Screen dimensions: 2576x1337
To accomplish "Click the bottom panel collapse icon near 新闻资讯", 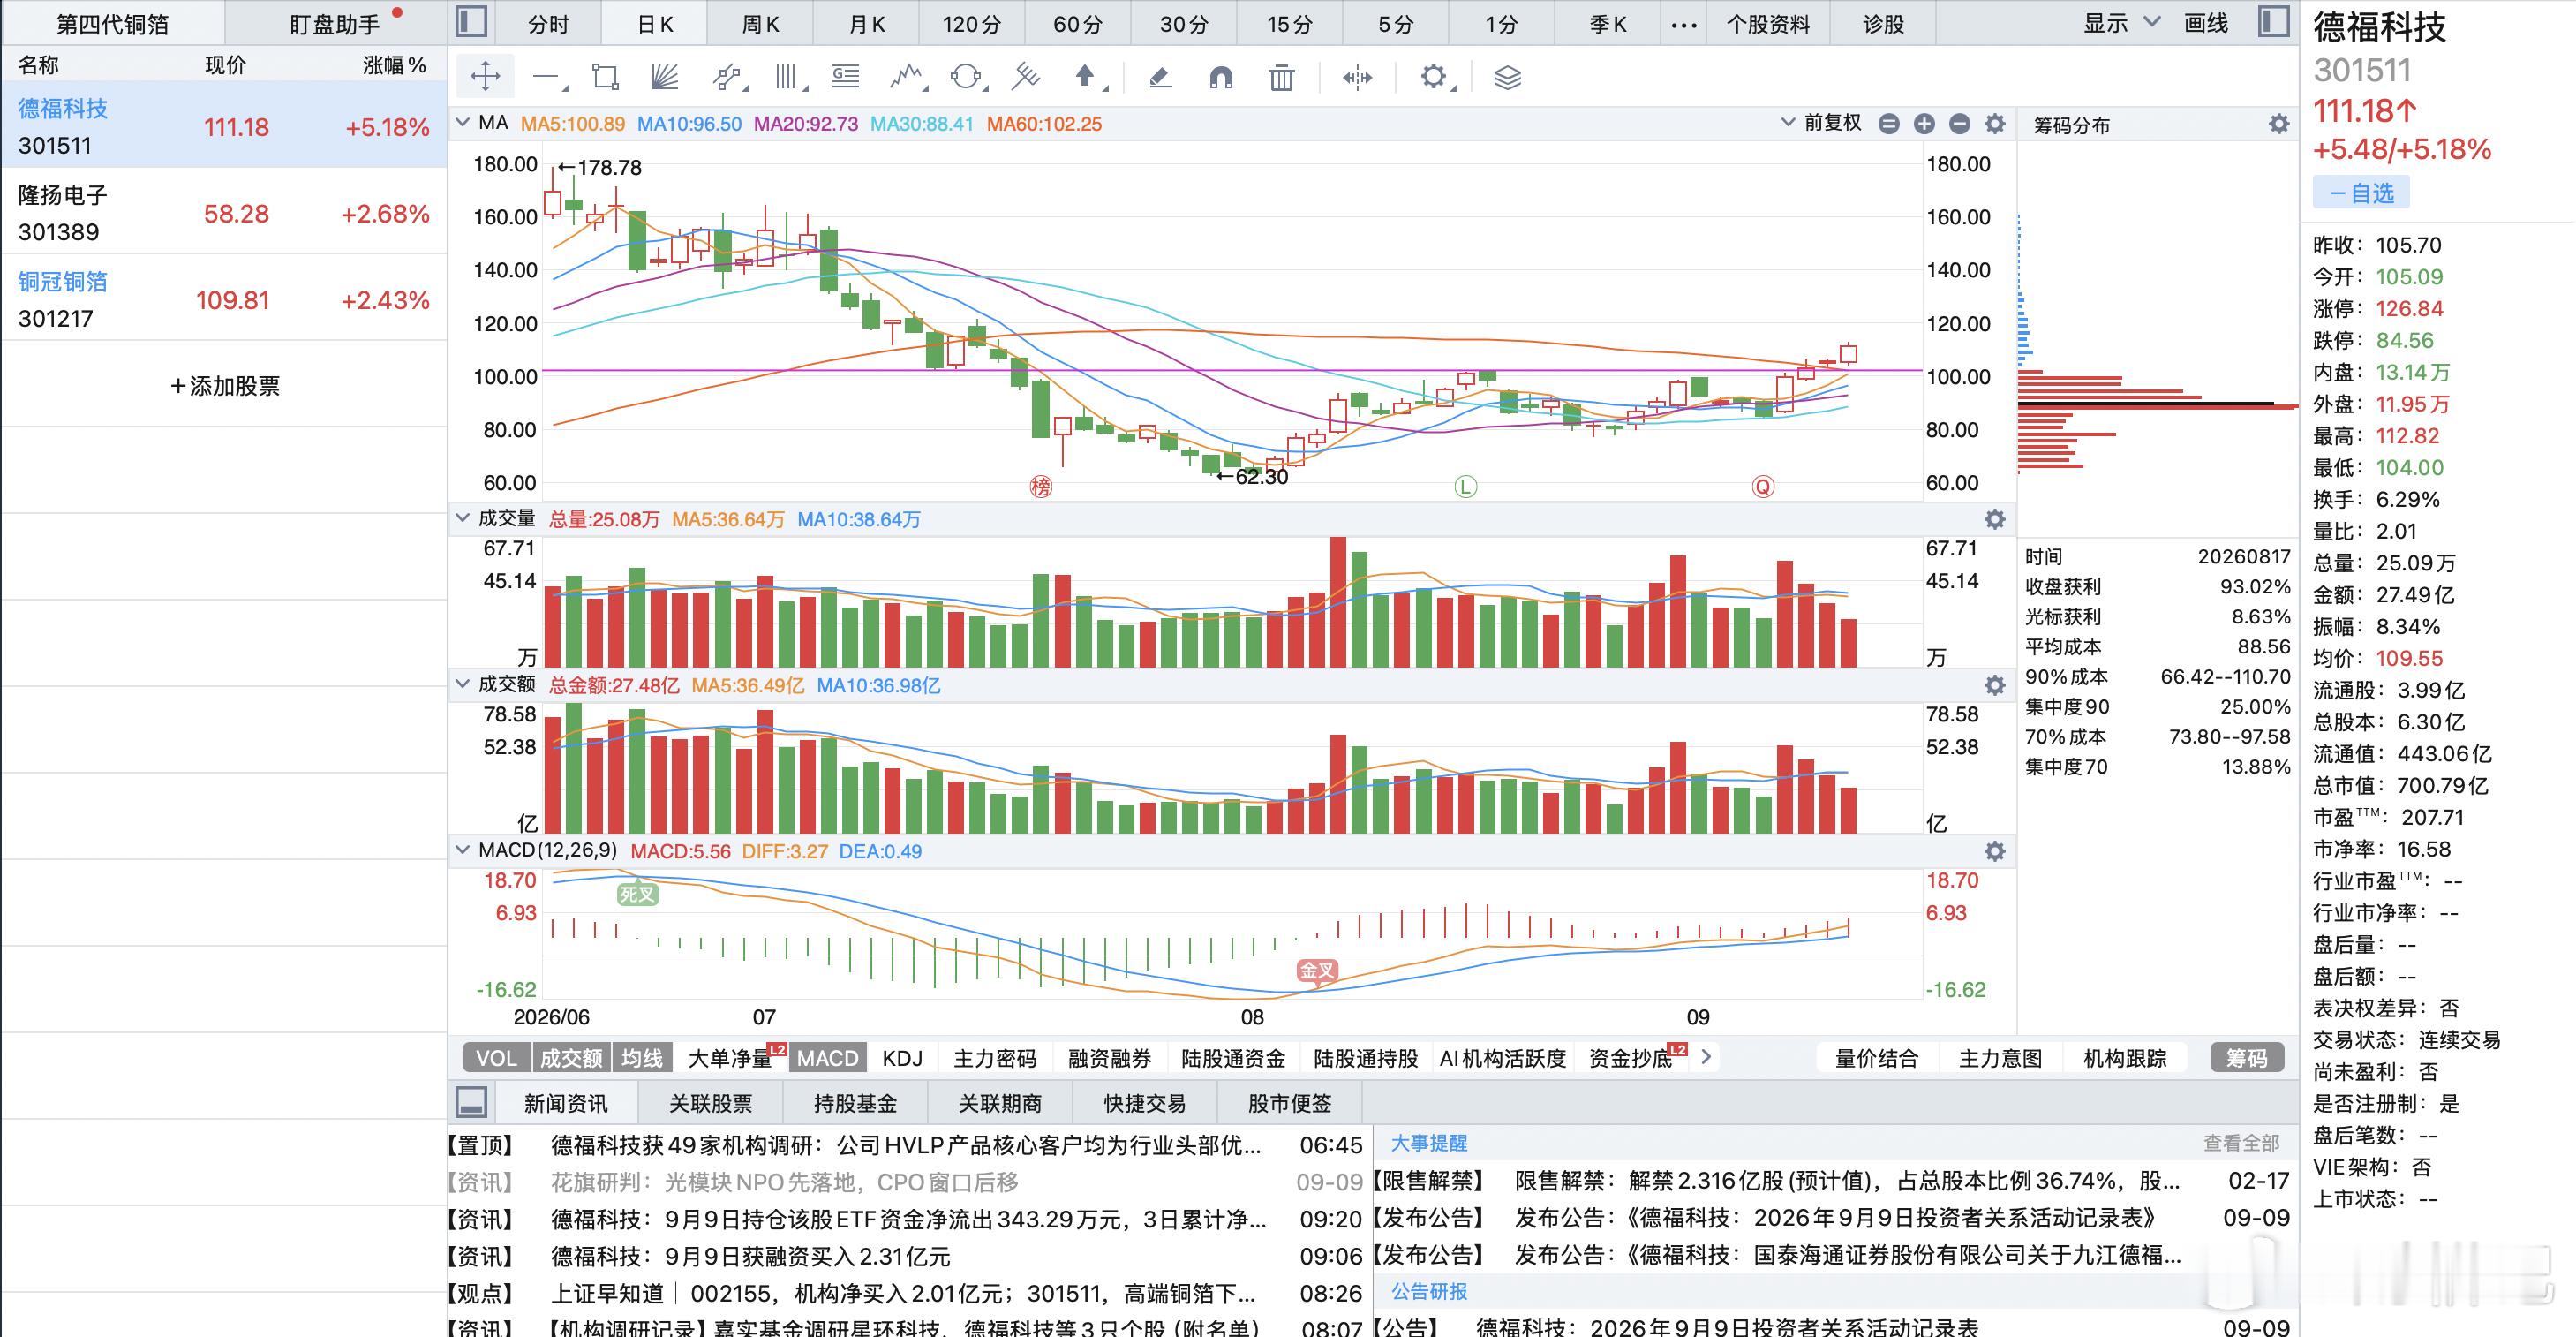I will coord(471,1102).
